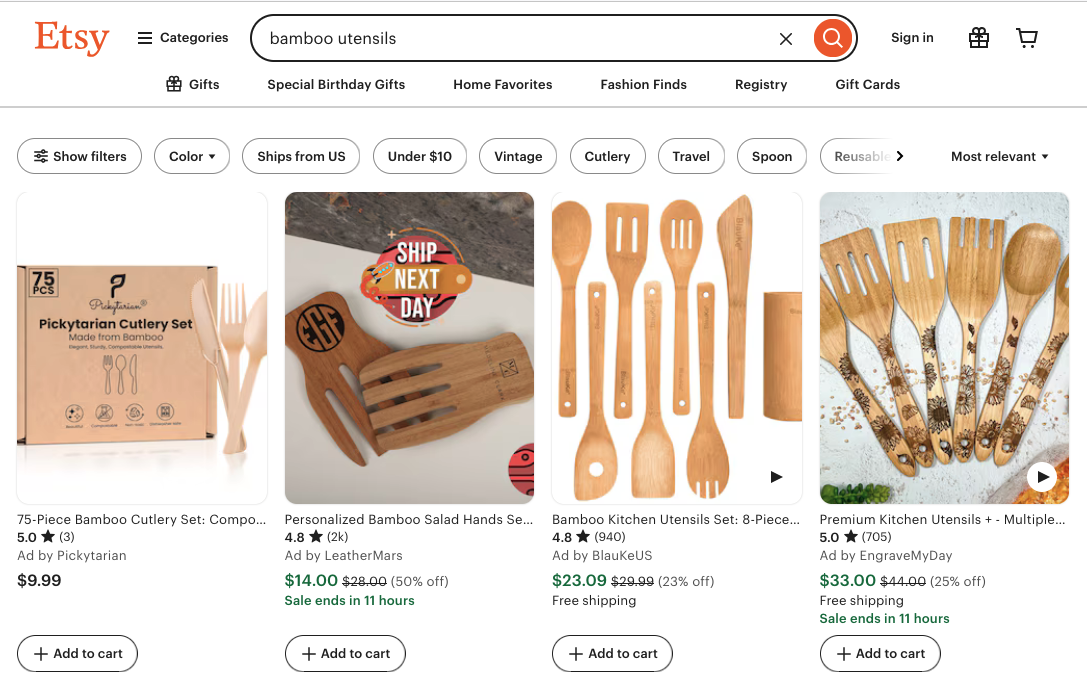This screenshot has height=685, width=1087.
Task: Play video on Premium Kitchen Utensils listing
Action: click(x=1042, y=477)
